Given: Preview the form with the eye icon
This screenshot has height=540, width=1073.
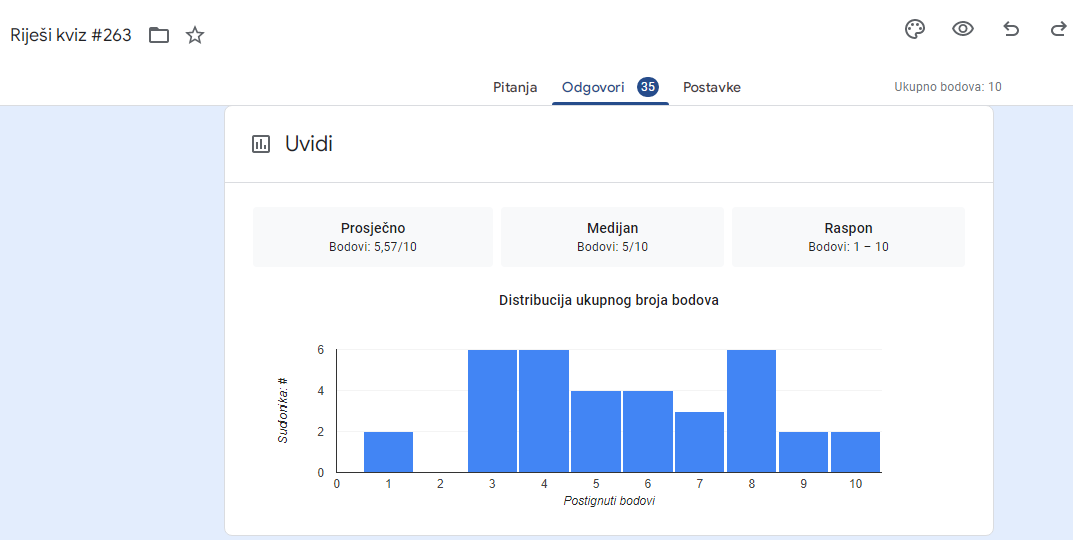Looking at the screenshot, I should pos(963,29).
